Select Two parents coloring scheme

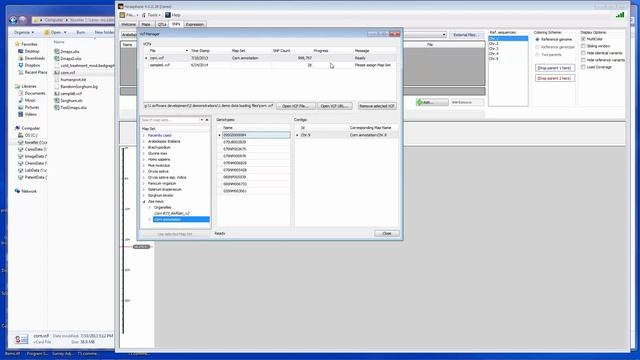(537, 54)
